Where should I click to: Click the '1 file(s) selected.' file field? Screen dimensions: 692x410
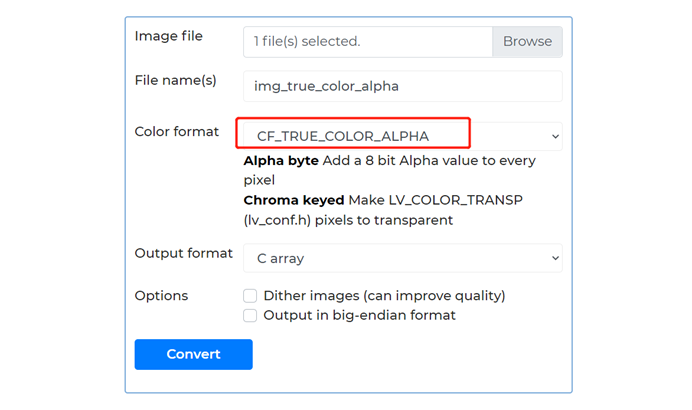pos(367,42)
